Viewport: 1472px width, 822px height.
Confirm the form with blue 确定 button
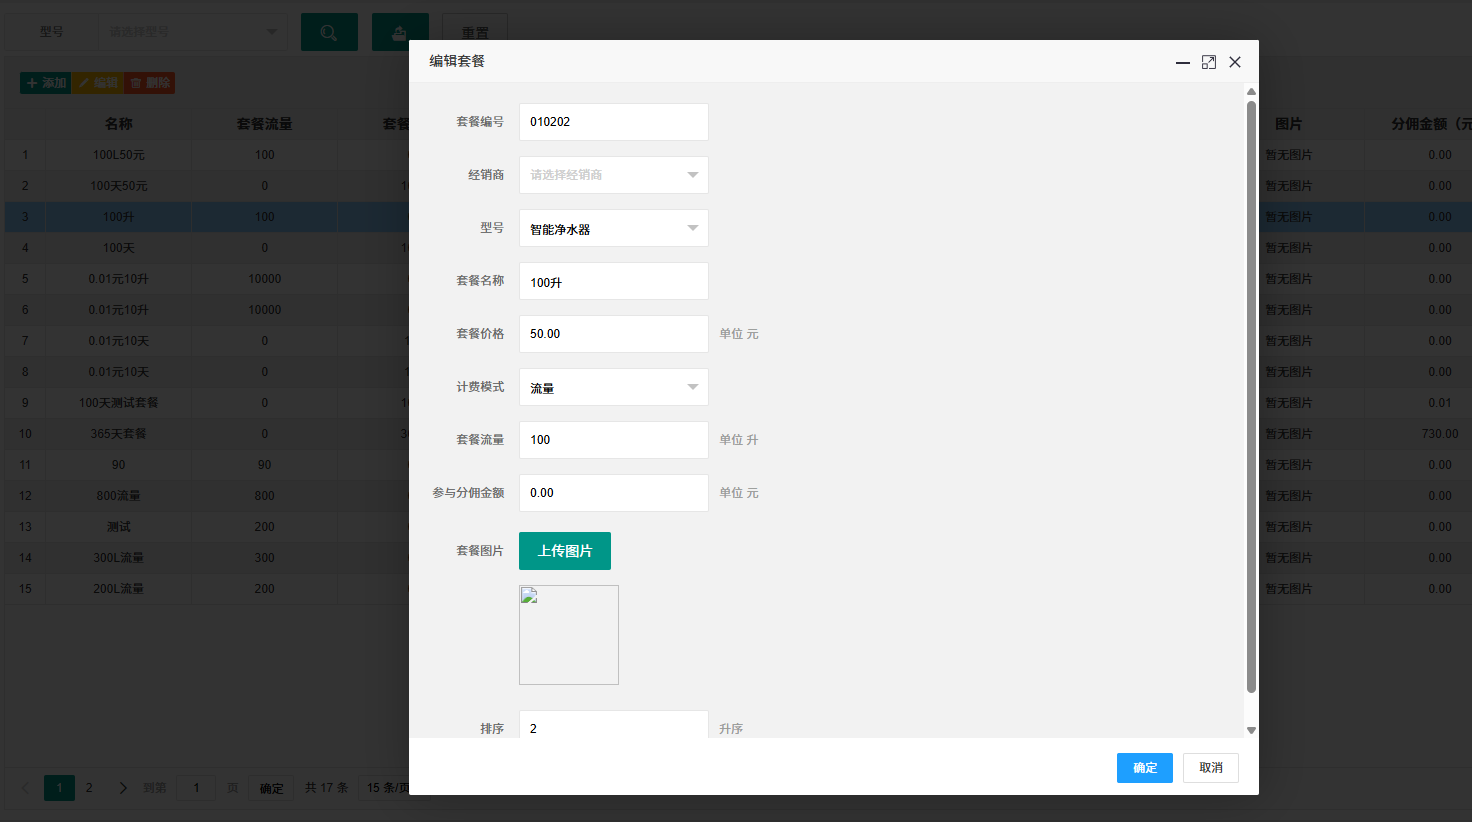1145,768
